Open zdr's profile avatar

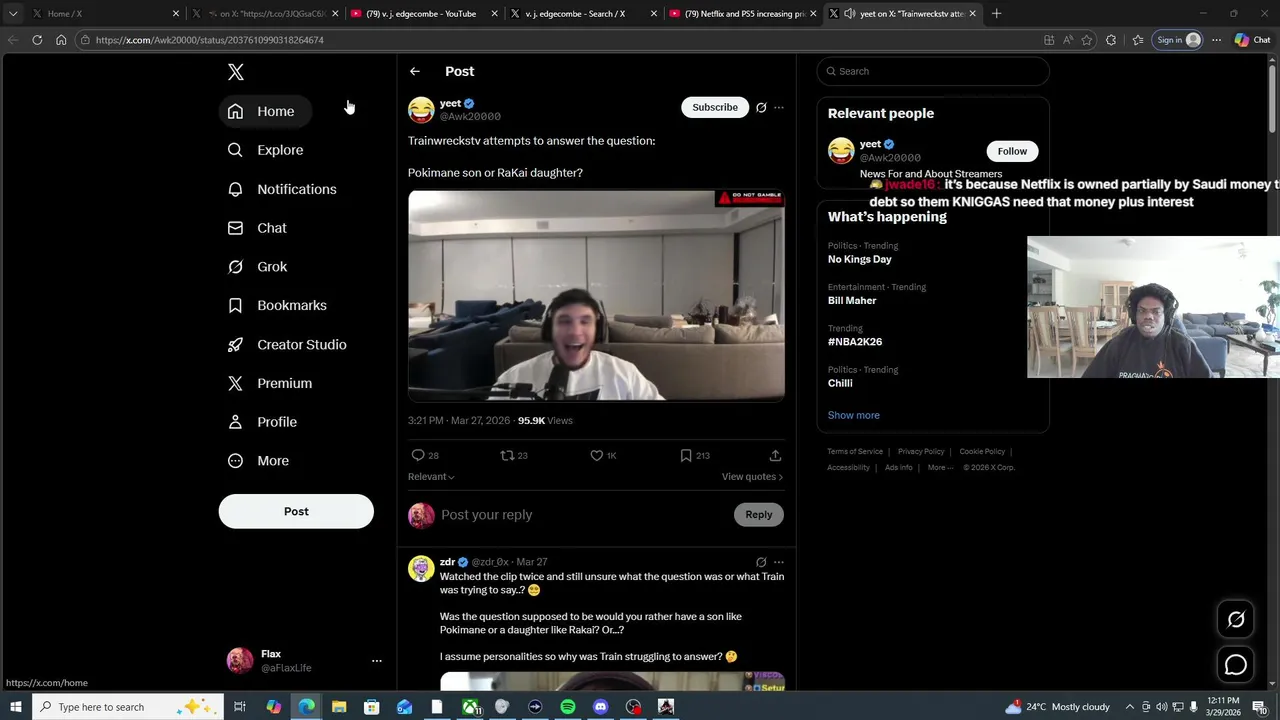421,569
